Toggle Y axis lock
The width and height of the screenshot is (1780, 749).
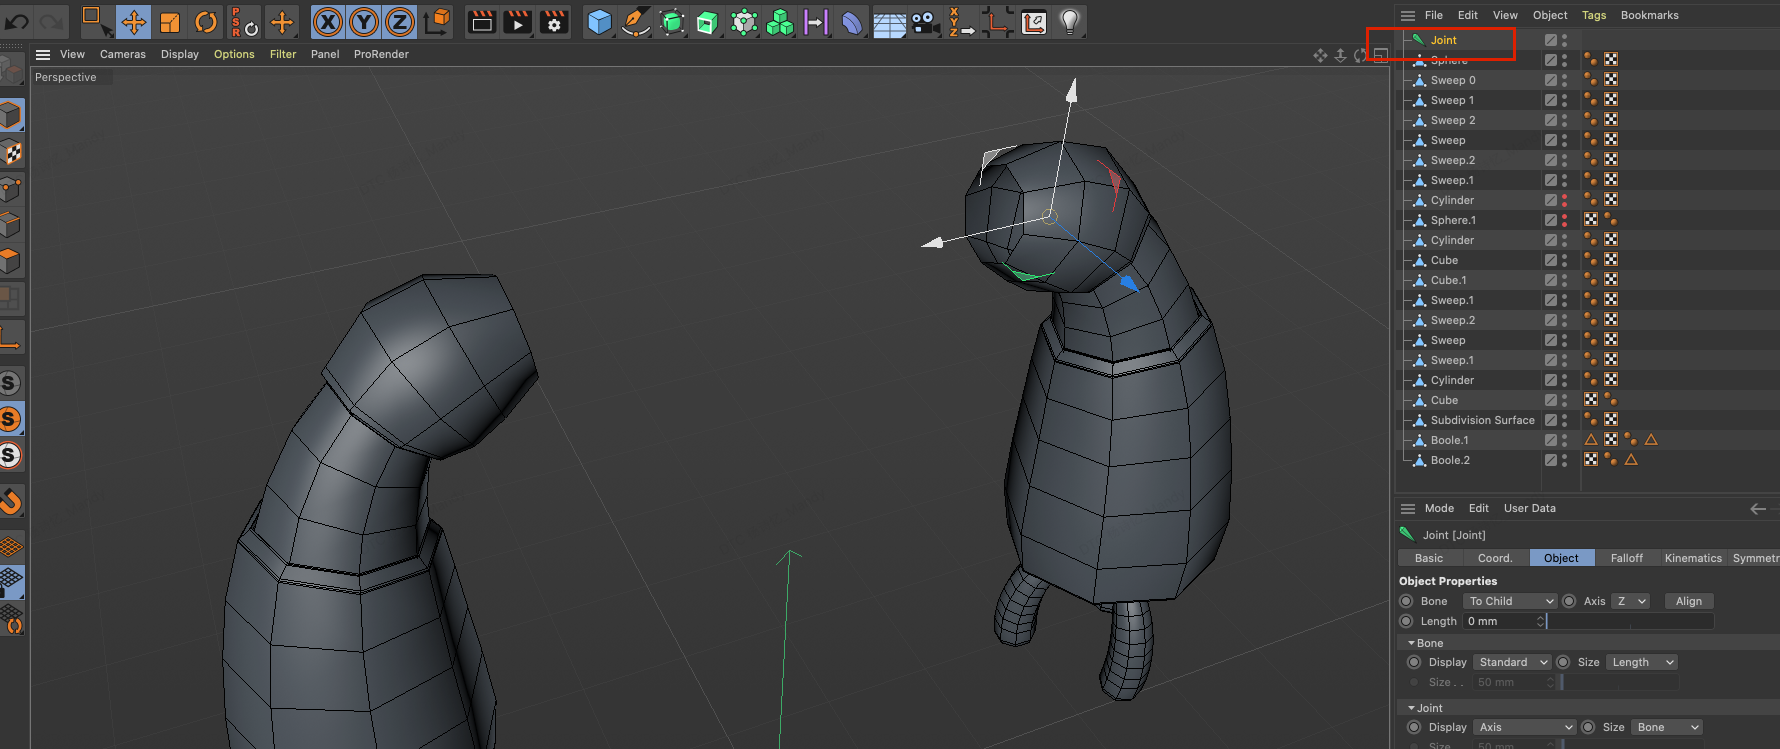tap(364, 22)
